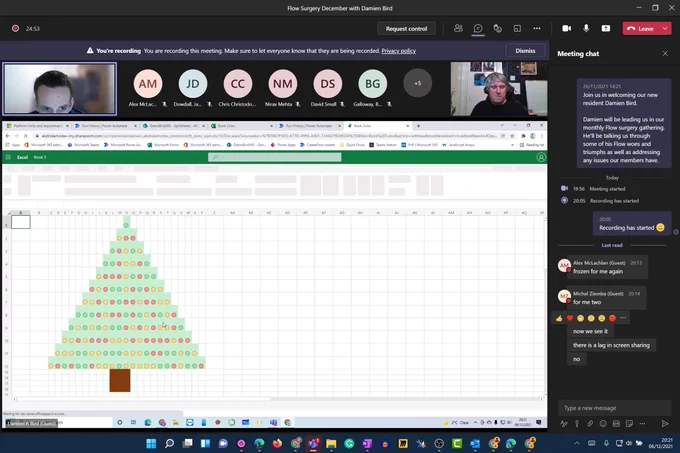Open the share content tray

(606, 29)
